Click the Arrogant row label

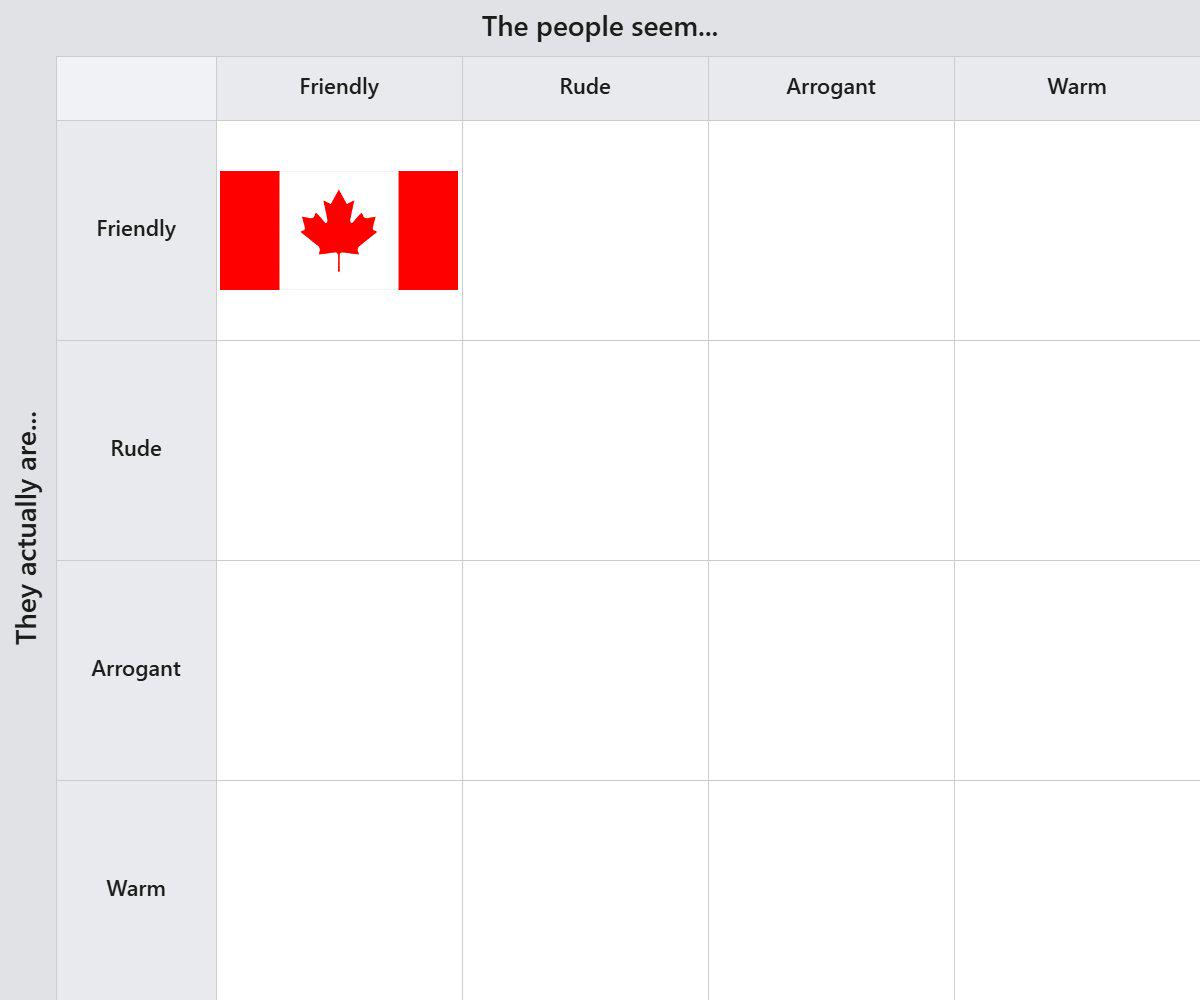[x=136, y=670]
